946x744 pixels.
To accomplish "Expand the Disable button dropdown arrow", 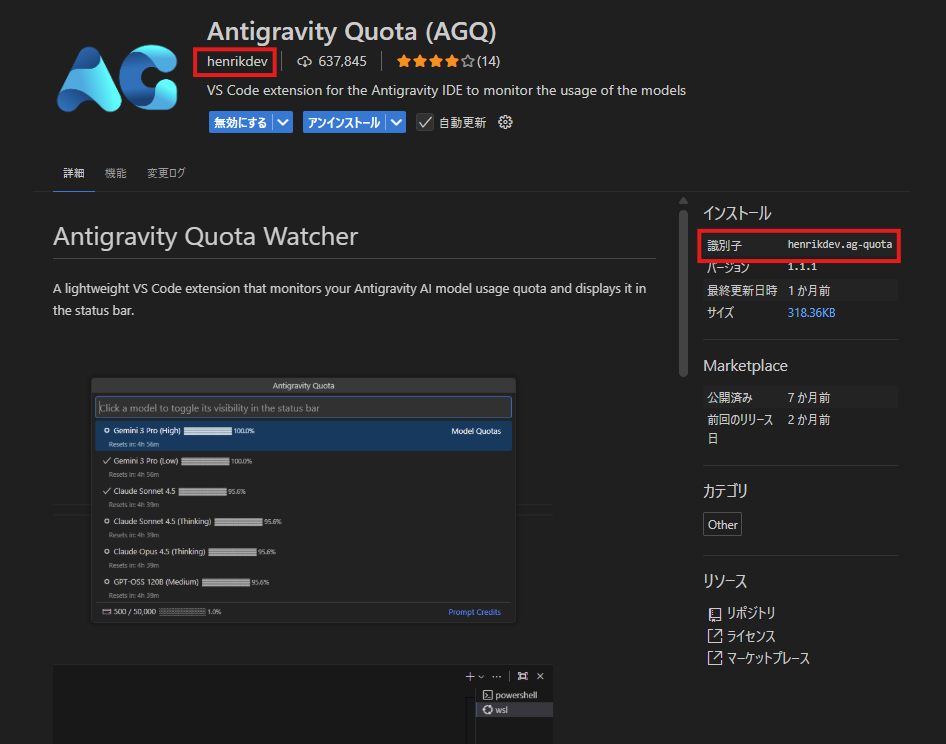I will point(283,122).
